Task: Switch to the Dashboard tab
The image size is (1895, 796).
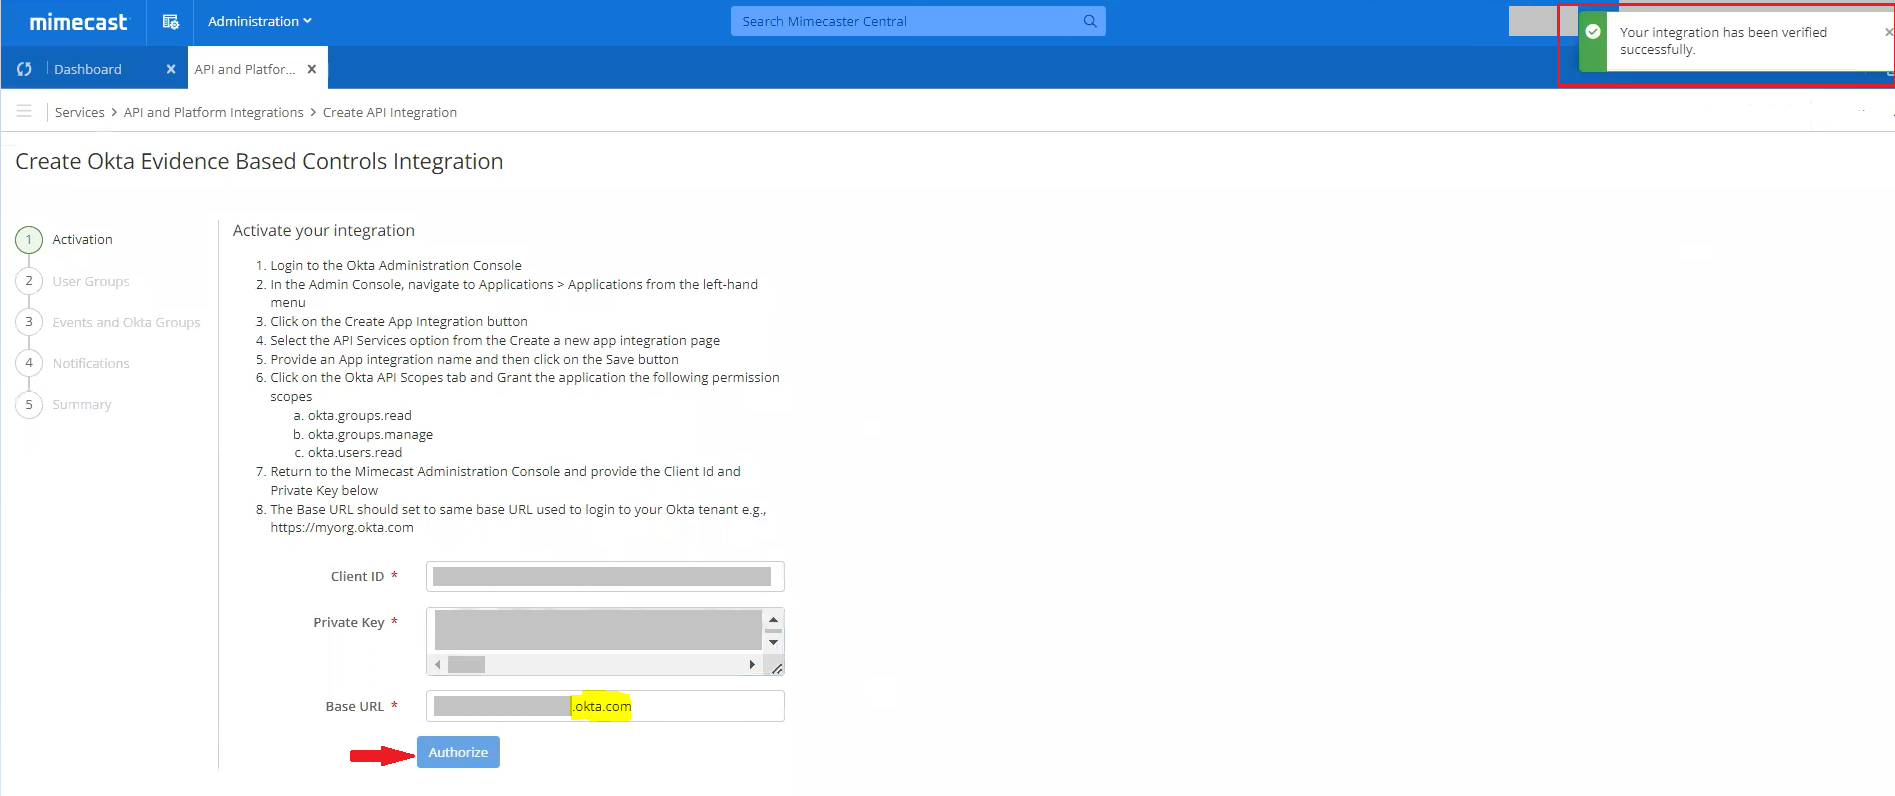Action: pyautogui.click(x=88, y=69)
